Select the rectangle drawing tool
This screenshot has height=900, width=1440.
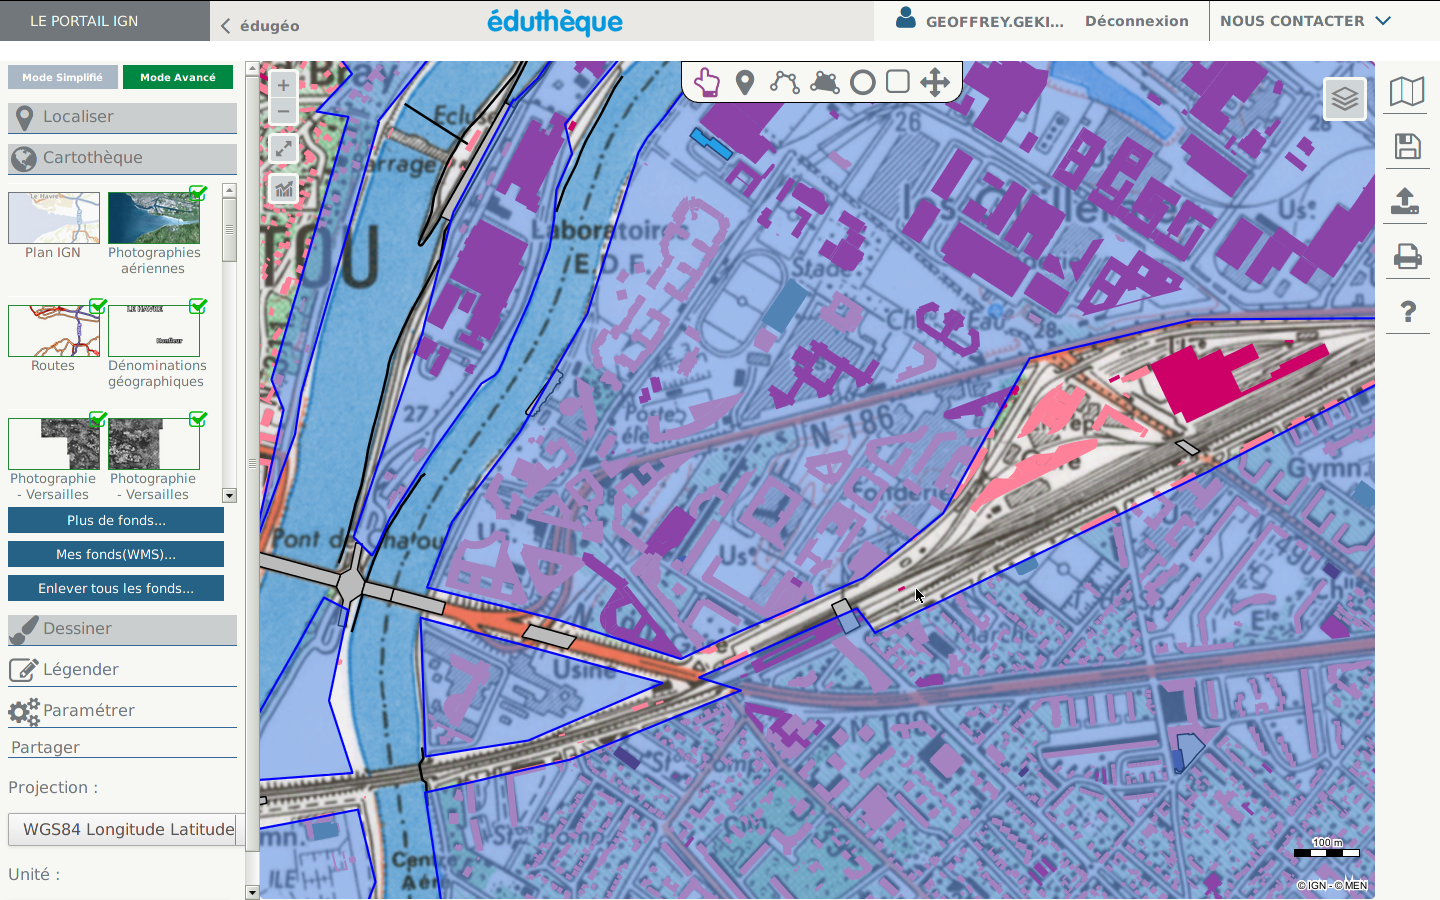(x=898, y=82)
